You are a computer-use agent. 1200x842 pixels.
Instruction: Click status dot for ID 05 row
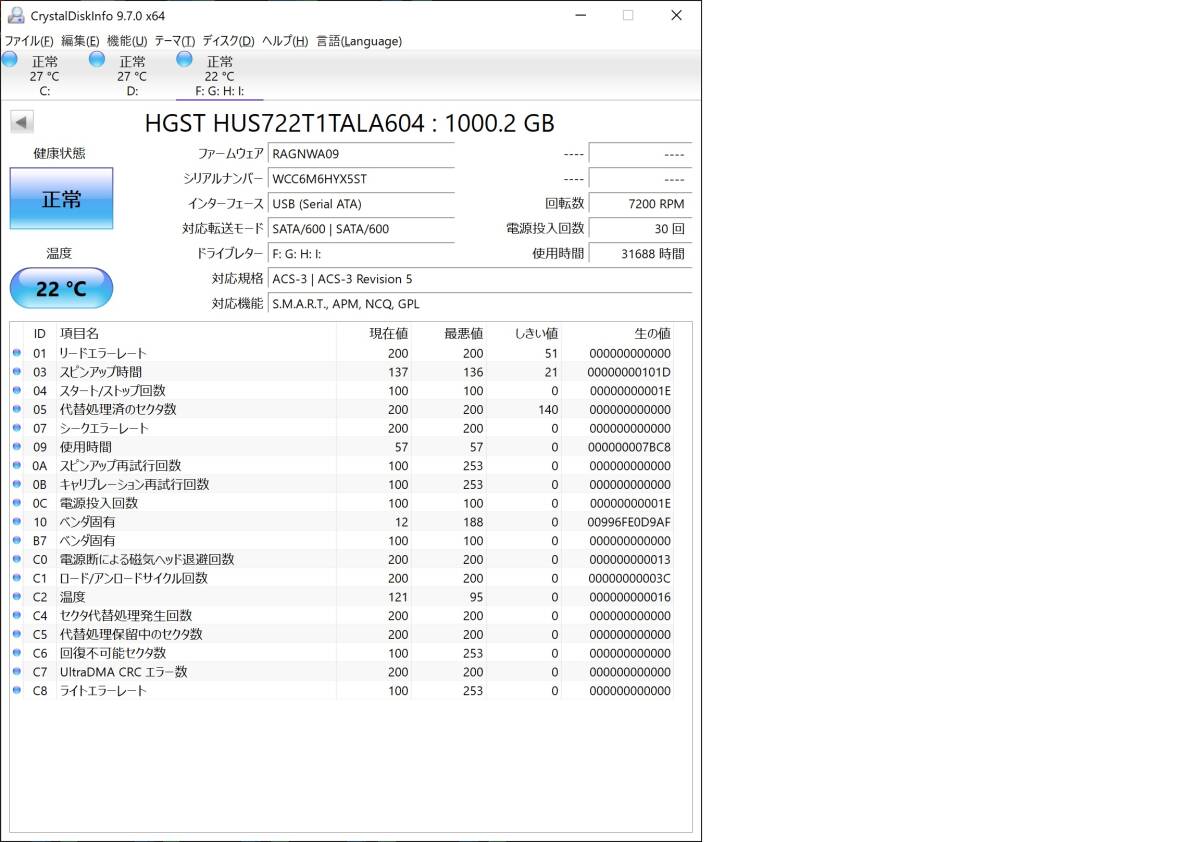point(17,409)
